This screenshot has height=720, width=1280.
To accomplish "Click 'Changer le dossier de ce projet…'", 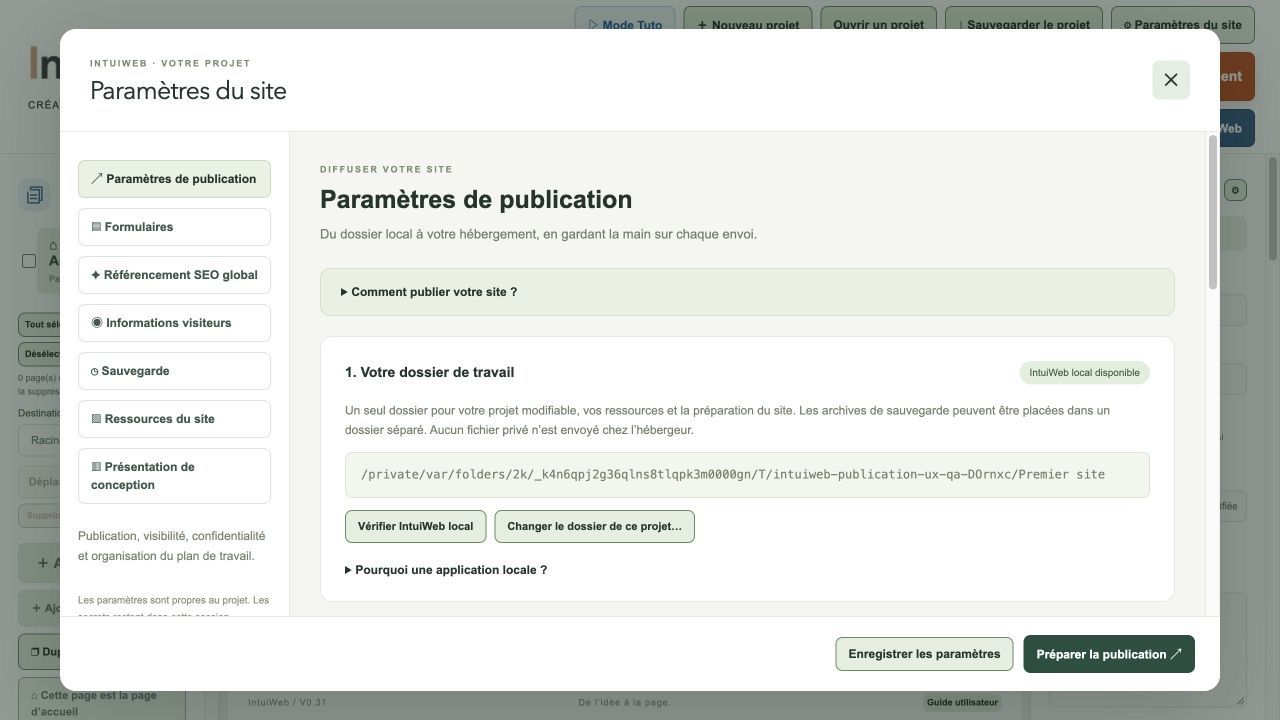I will pyautogui.click(x=594, y=527).
